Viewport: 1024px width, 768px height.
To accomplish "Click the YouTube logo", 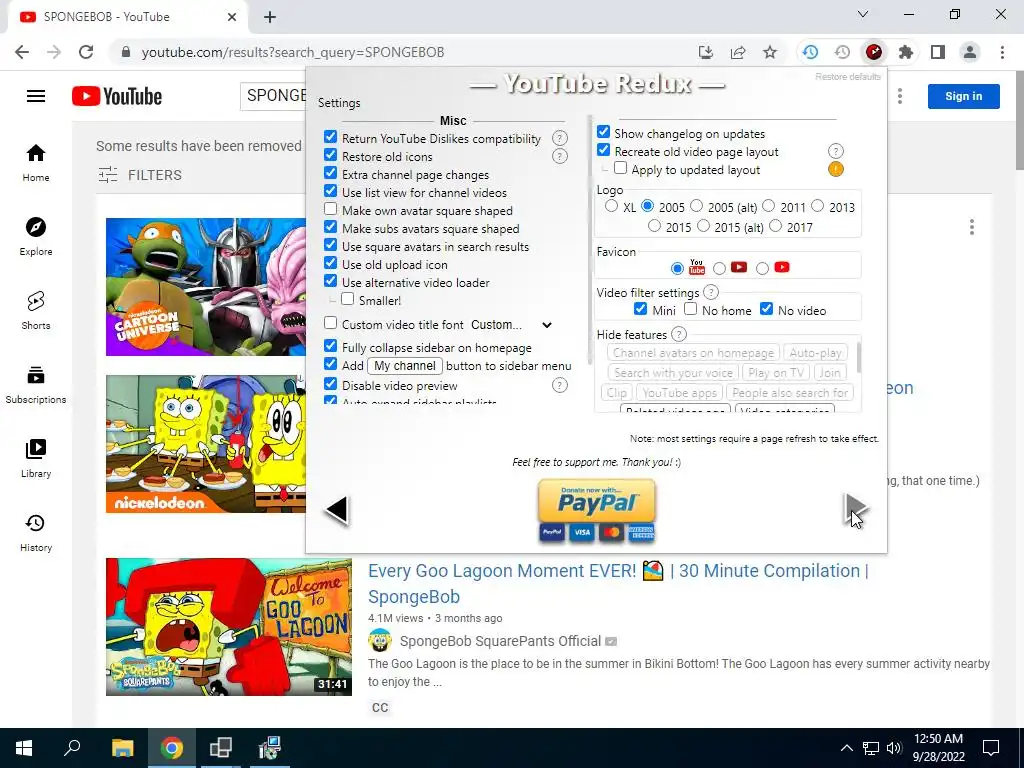I will tap(117, 96).
